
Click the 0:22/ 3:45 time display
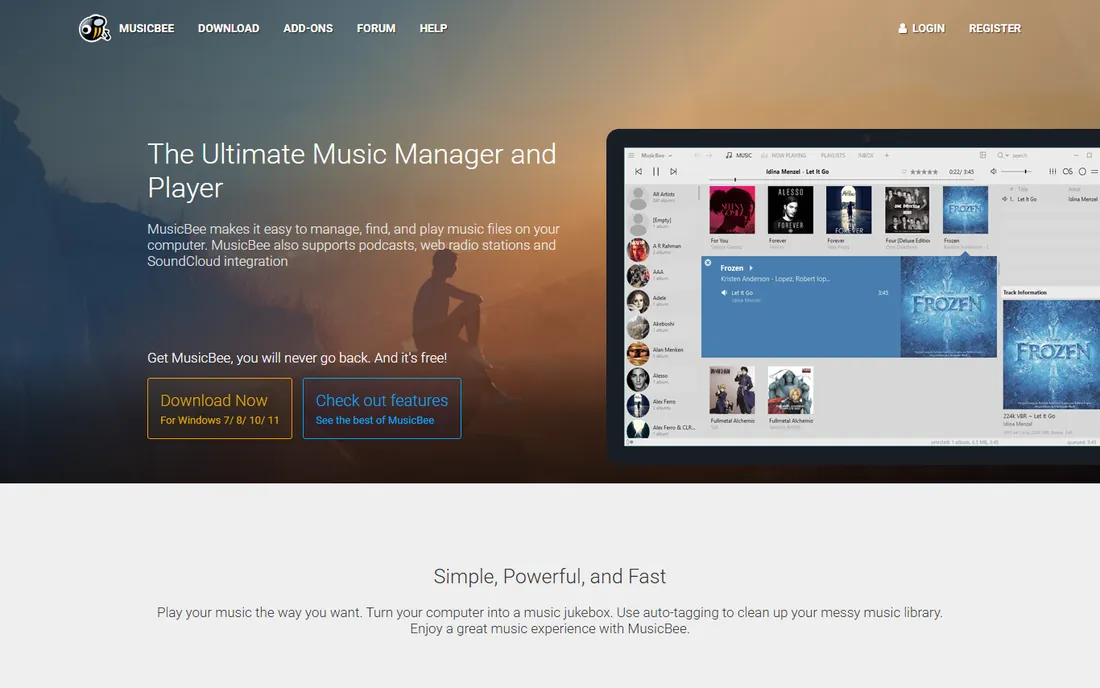(x=961, y=171)
